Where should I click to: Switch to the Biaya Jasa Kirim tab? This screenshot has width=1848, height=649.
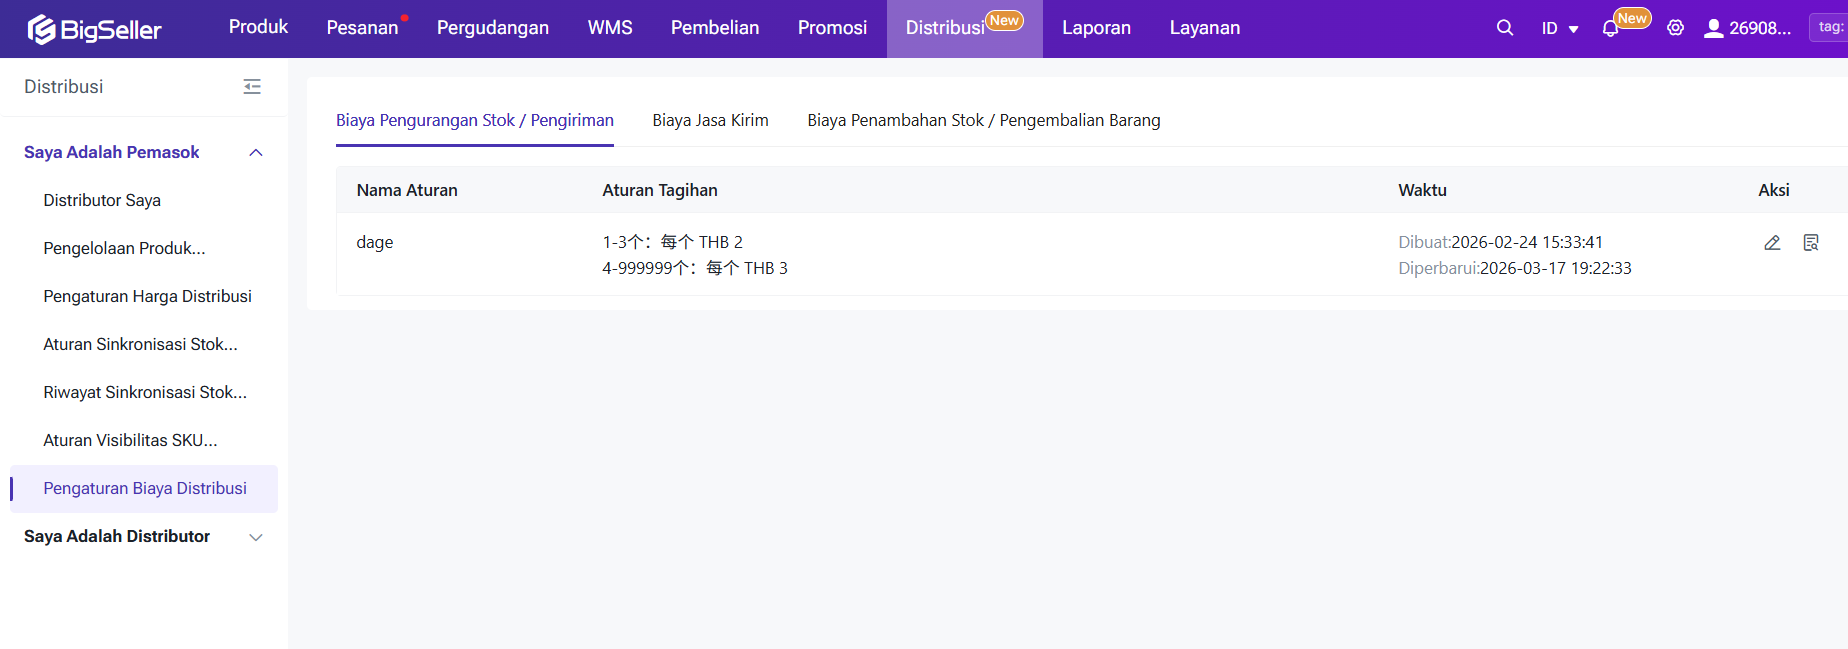point(710,120)
